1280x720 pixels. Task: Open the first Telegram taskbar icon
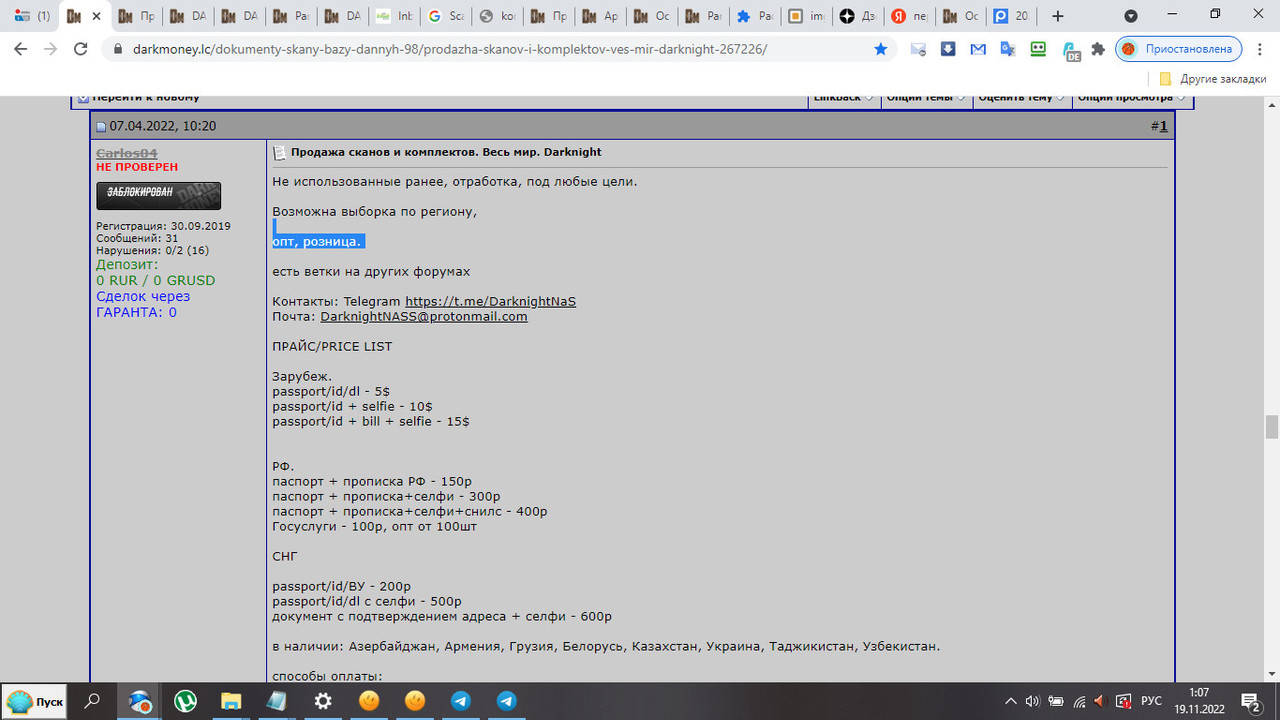click(x=461, y=701)
